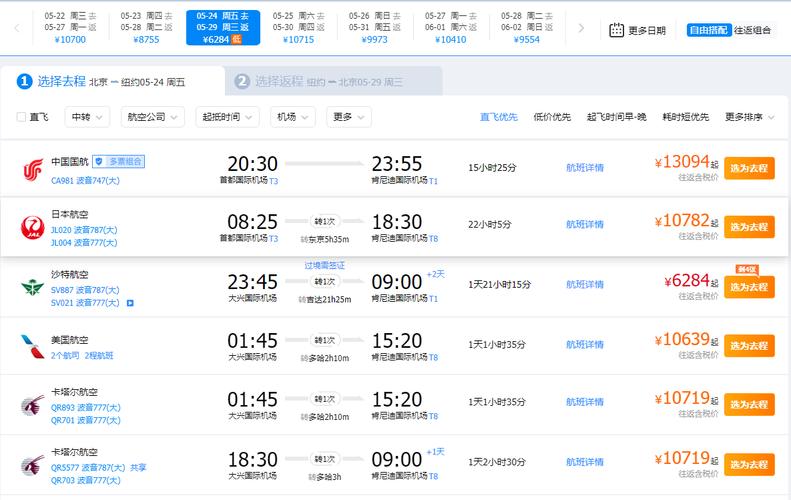The width and height of the screenshot is (791, 500).
Task: Click flight number QR5577 波音787(大) 共享
Action: [x=98, y=468]
